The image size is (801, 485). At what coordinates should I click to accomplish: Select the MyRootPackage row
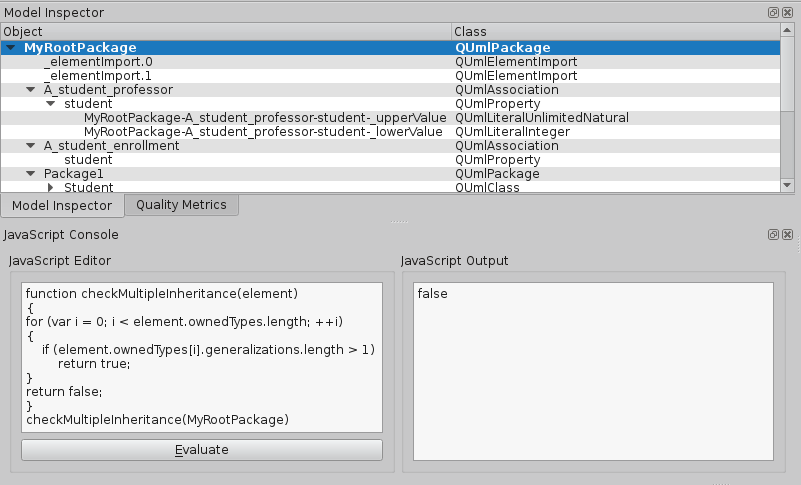(390, 48)
